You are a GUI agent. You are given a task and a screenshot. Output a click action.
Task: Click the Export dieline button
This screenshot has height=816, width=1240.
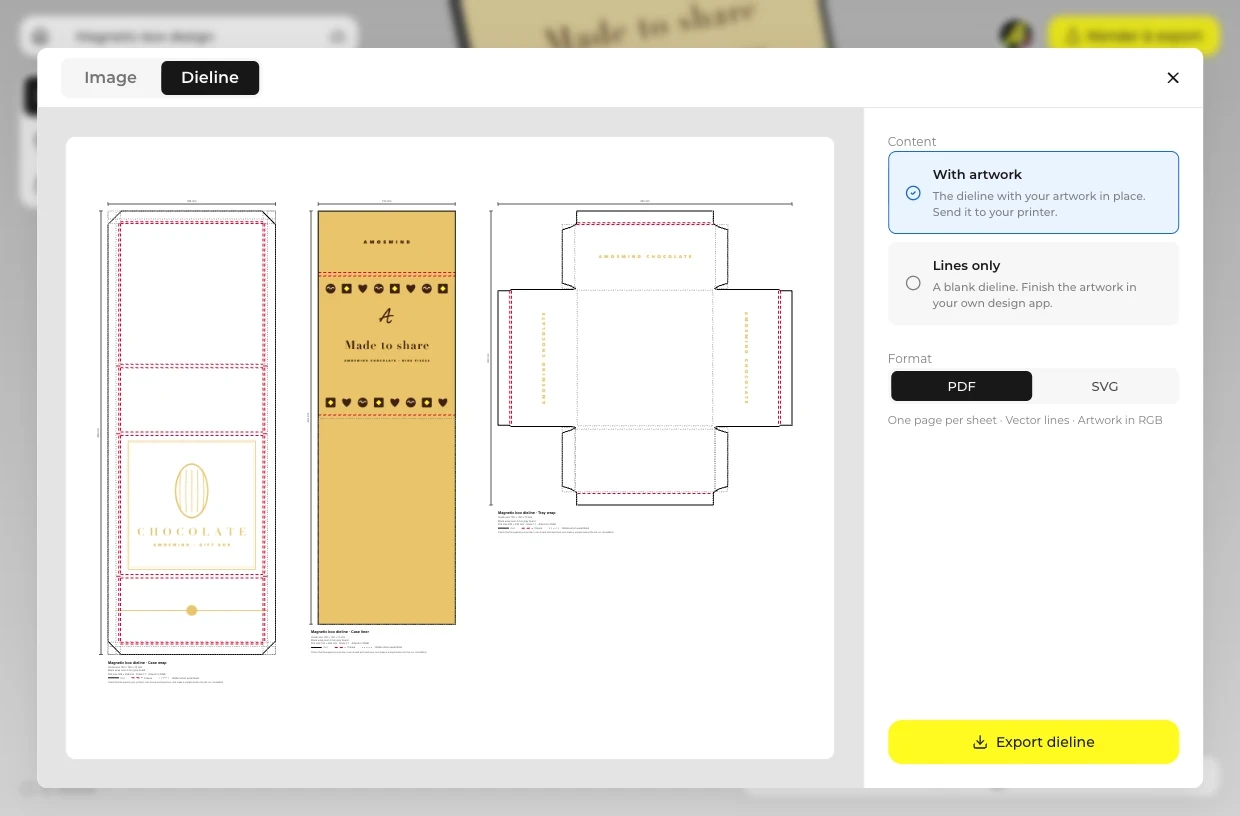(x=1033, y=742)
